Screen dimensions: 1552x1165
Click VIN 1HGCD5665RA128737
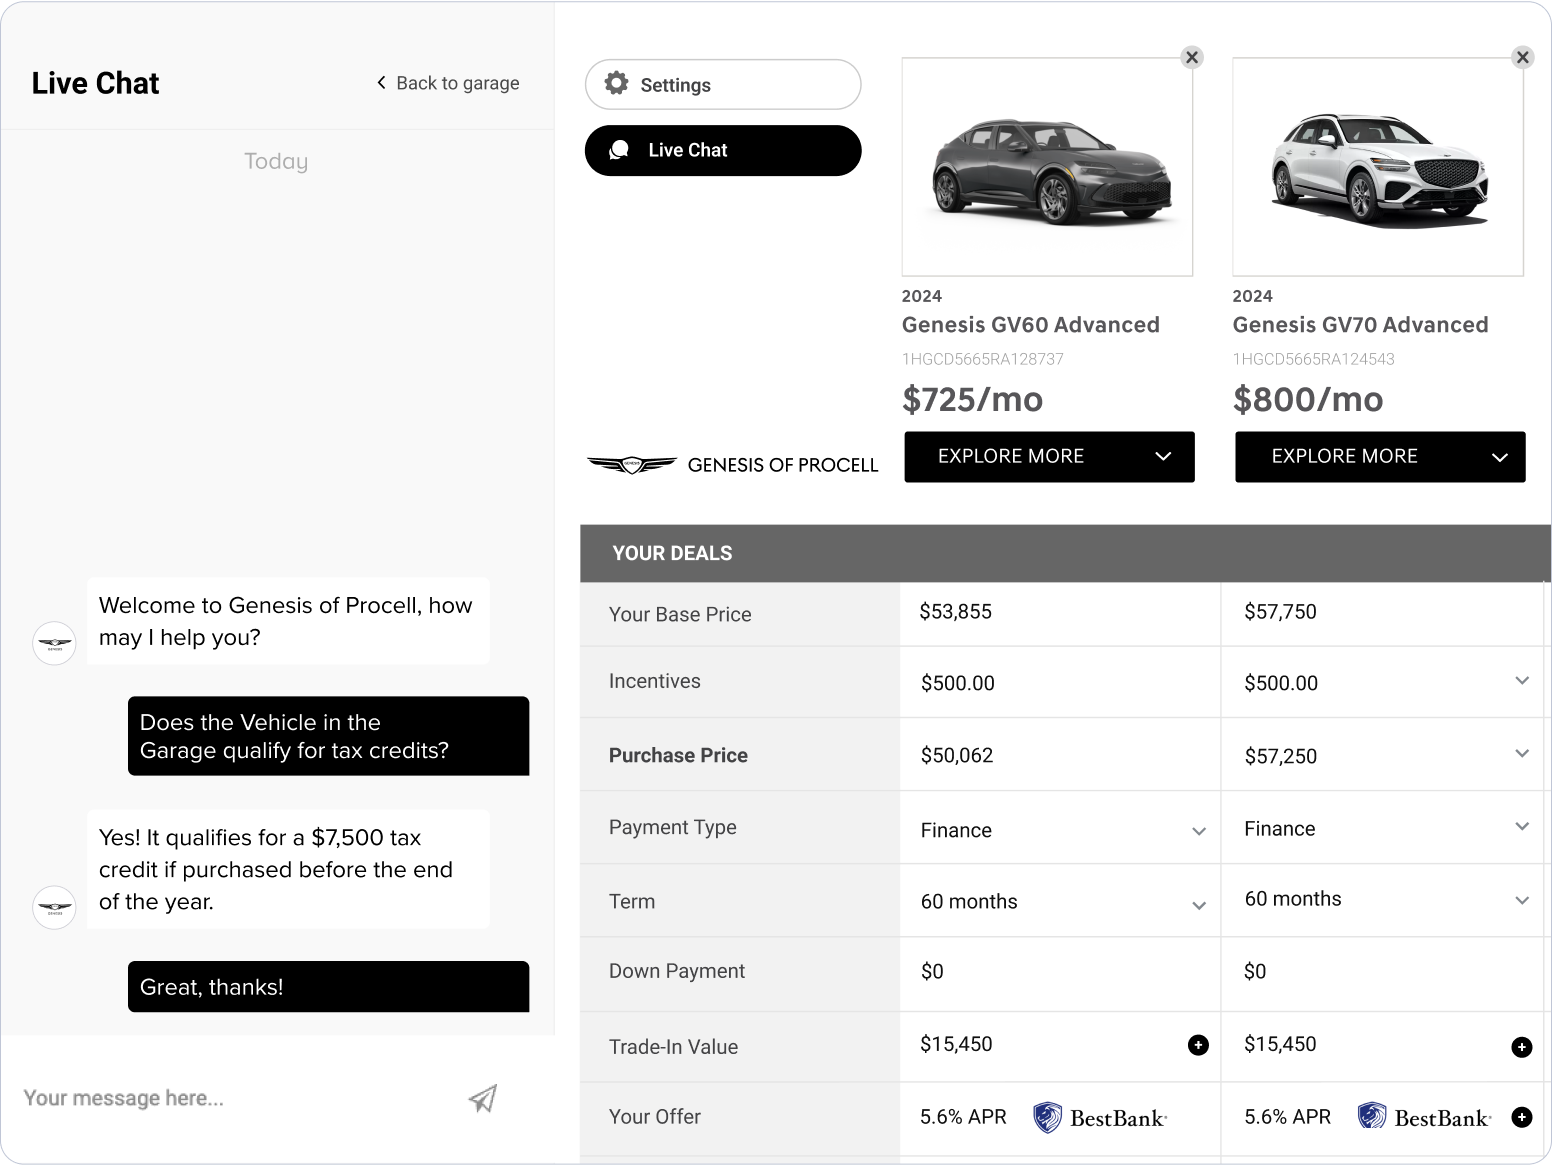pyautogui.click(x=983, y=359)
